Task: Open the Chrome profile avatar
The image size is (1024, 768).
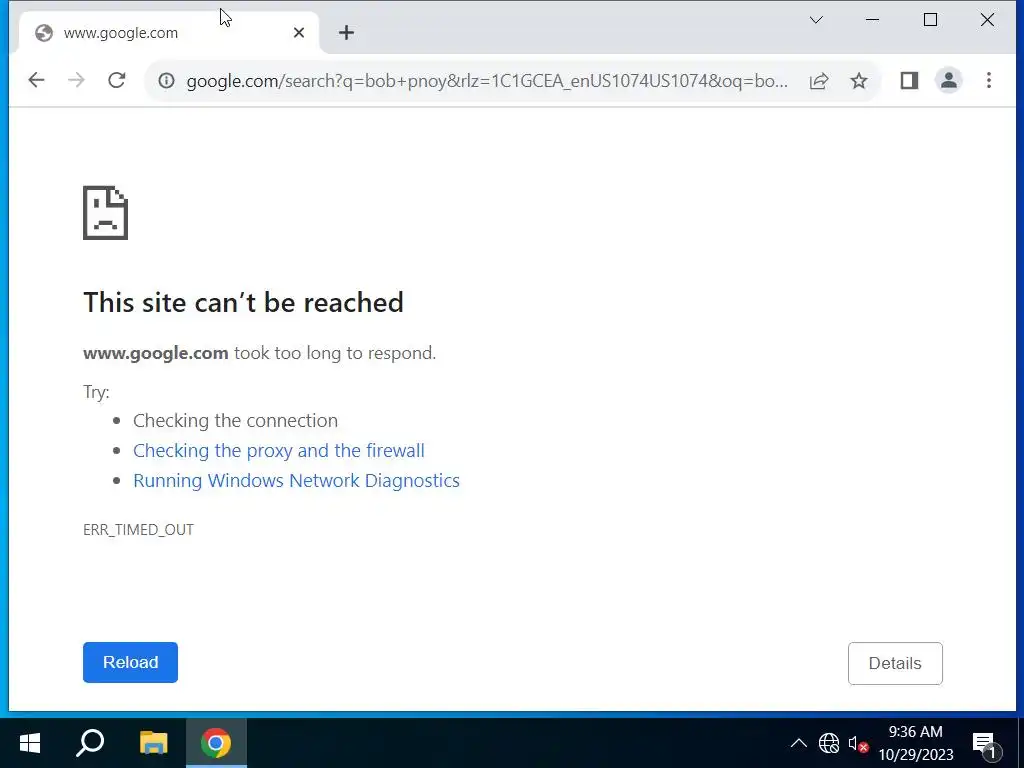Action: point(949,80)
